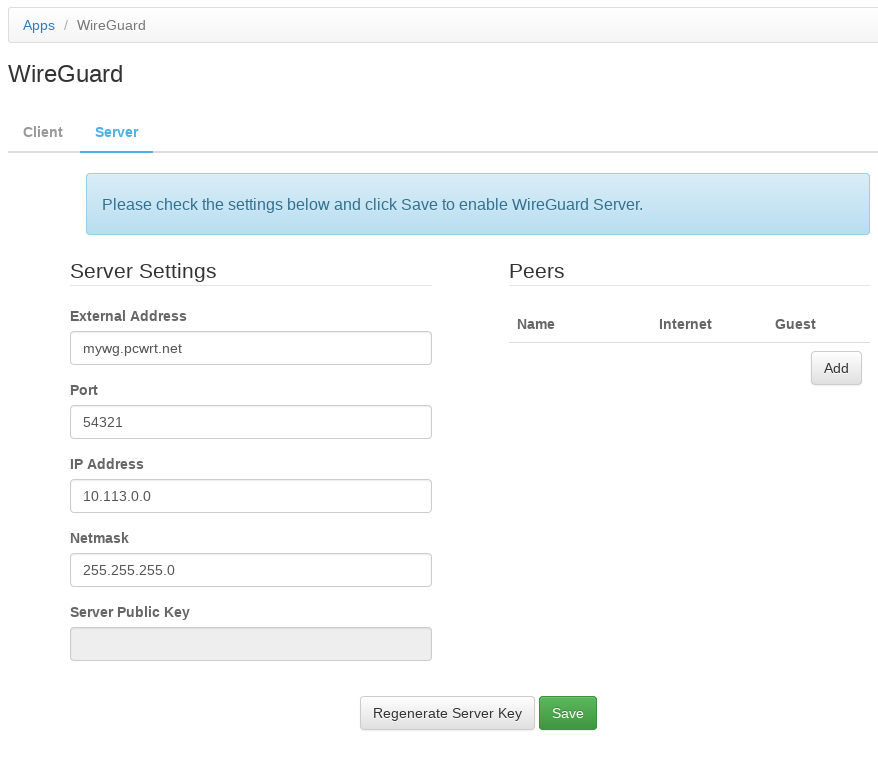Screen dimensions: 878x762
Task: Save the WireGuard server settings
Action: (x=567, y=713)
